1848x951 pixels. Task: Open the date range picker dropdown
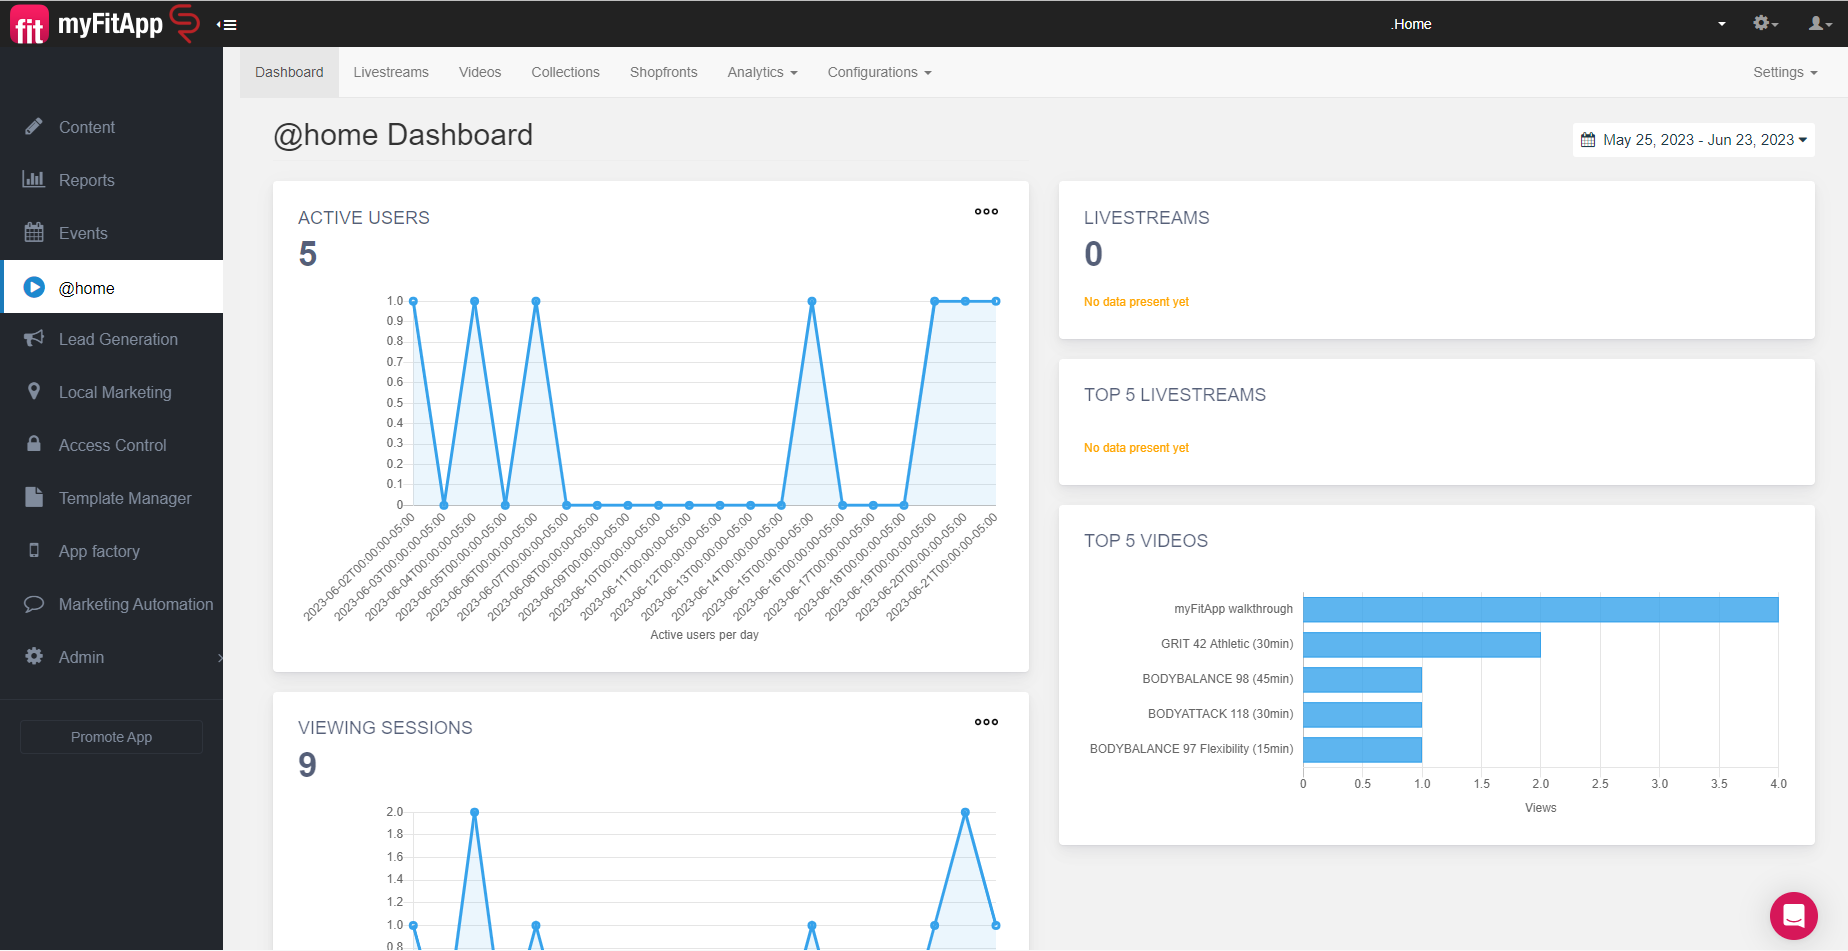click(1694, 140)
